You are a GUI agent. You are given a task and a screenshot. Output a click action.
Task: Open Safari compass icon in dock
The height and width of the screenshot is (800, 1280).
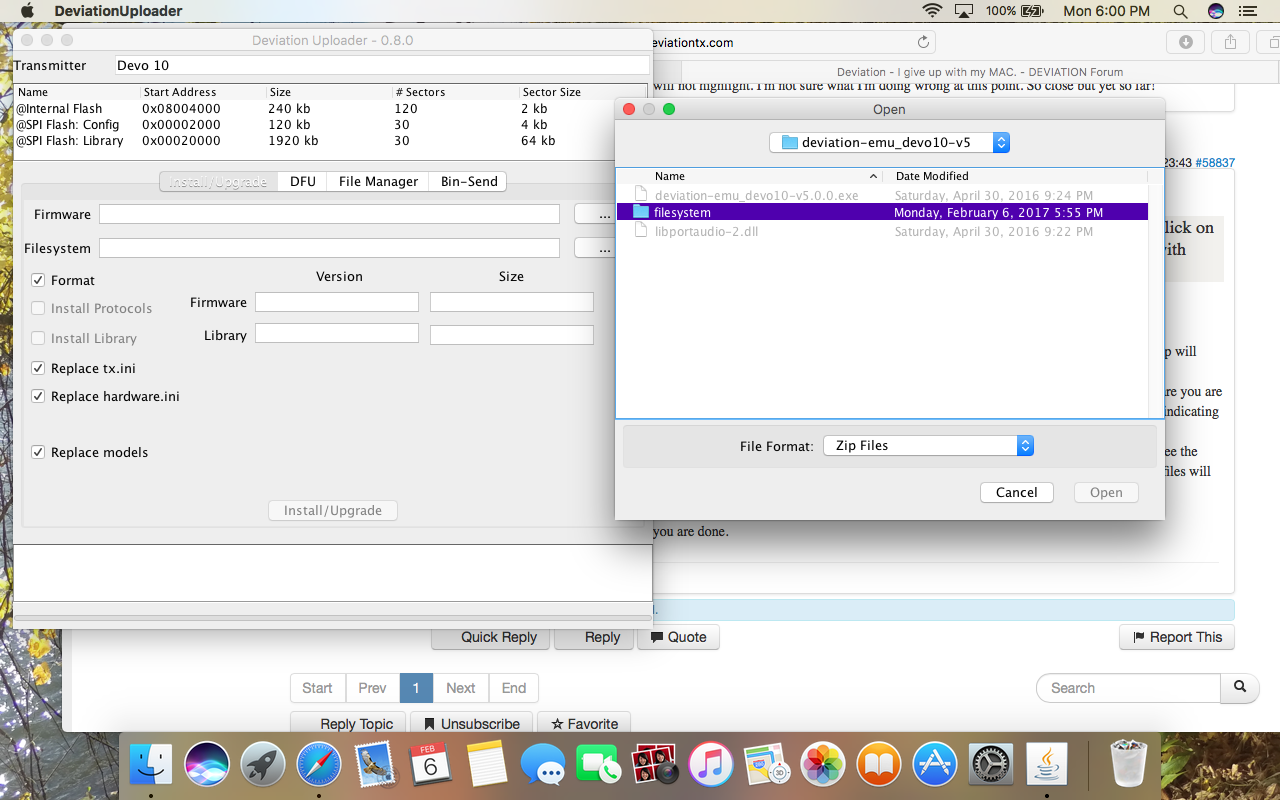319,766
